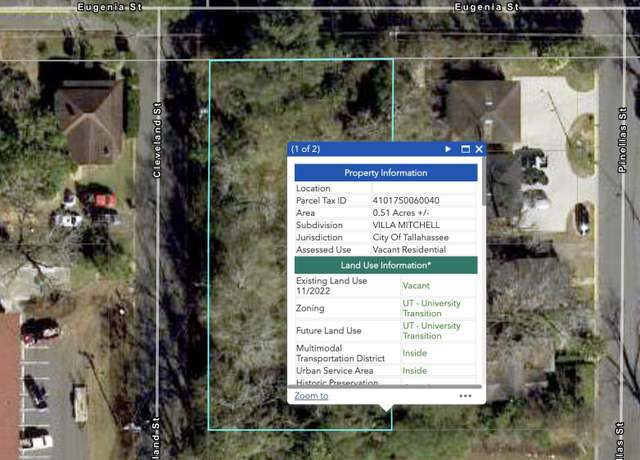640x460 pixels.
Task: Open the UT - University Transition zoning link
Action: click(x=431, y=308)
